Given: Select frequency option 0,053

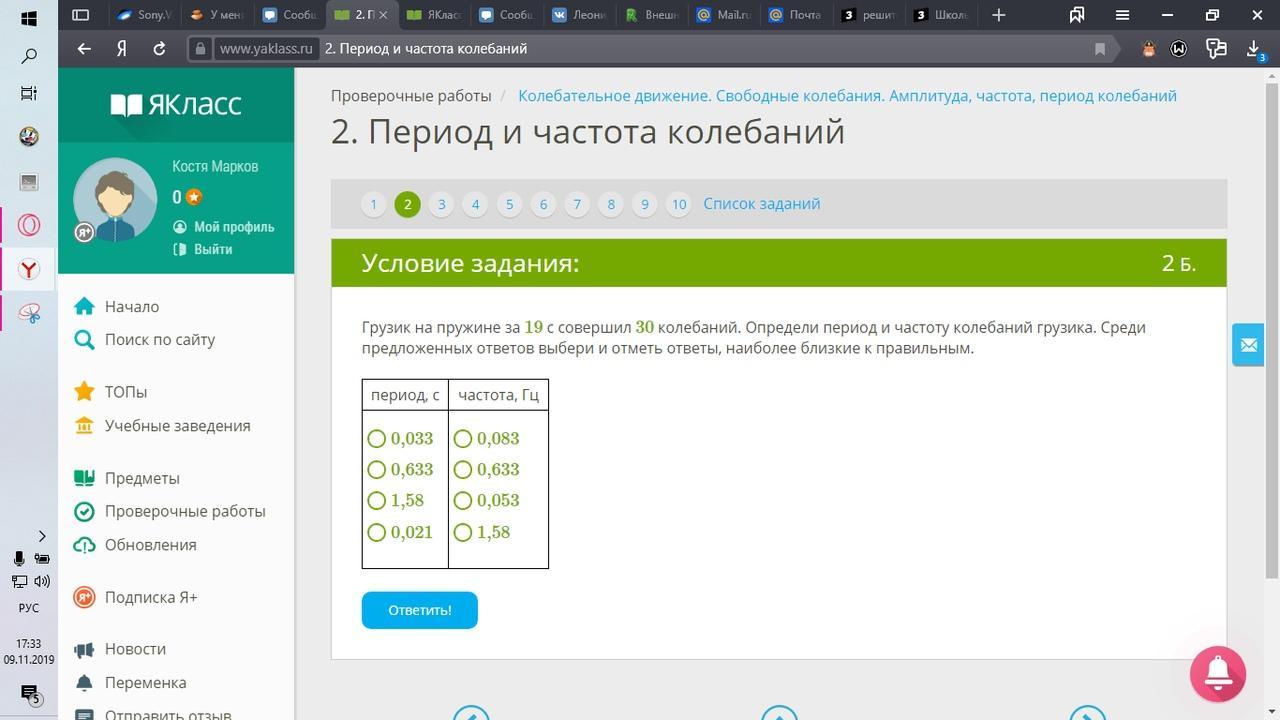Looking at the screenshot, I should pos(463,501).
